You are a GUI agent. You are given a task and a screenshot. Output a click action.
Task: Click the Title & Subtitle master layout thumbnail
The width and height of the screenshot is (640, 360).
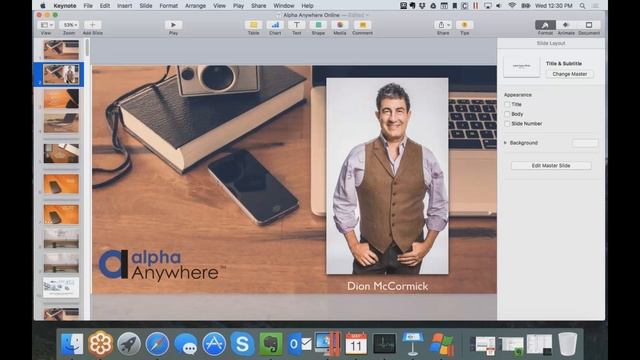point(521,66)
